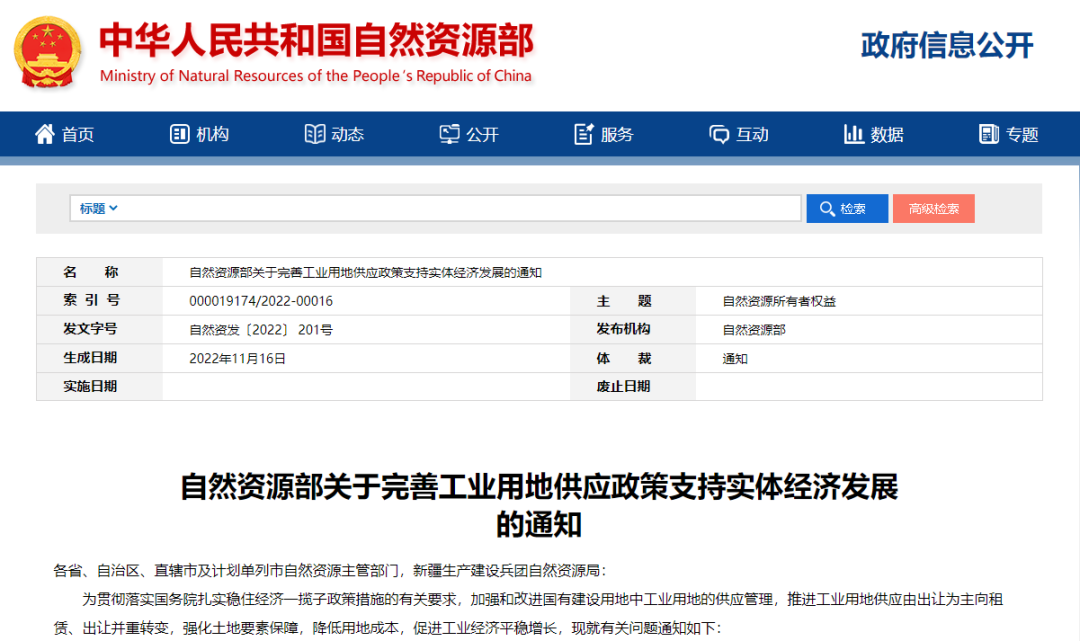This screenshot has height=641, width=1080.
Task: Open the 首页 navigation menu item
Action: click(78, 135)
